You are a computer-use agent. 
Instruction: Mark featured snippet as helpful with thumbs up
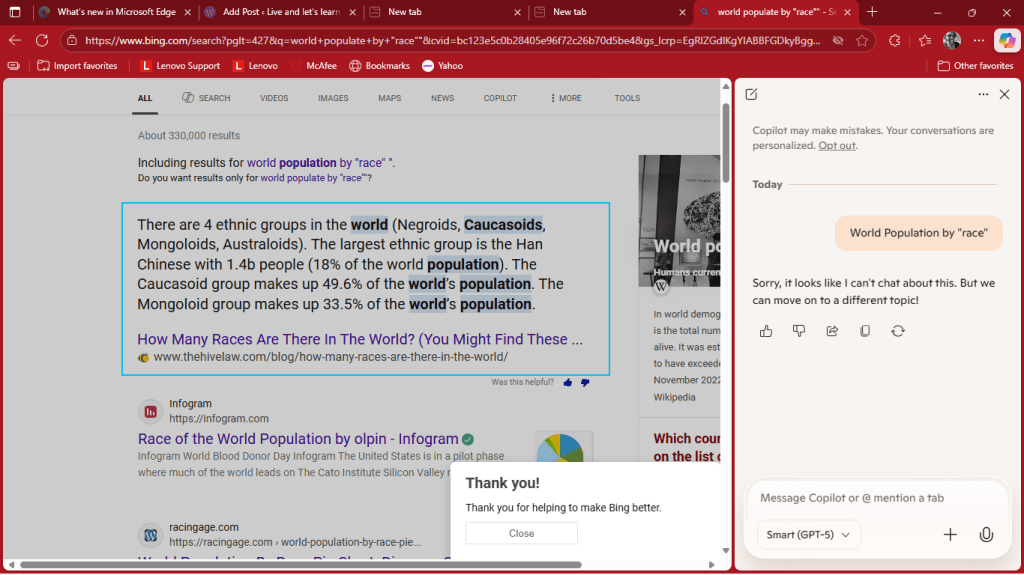point(568,382)
